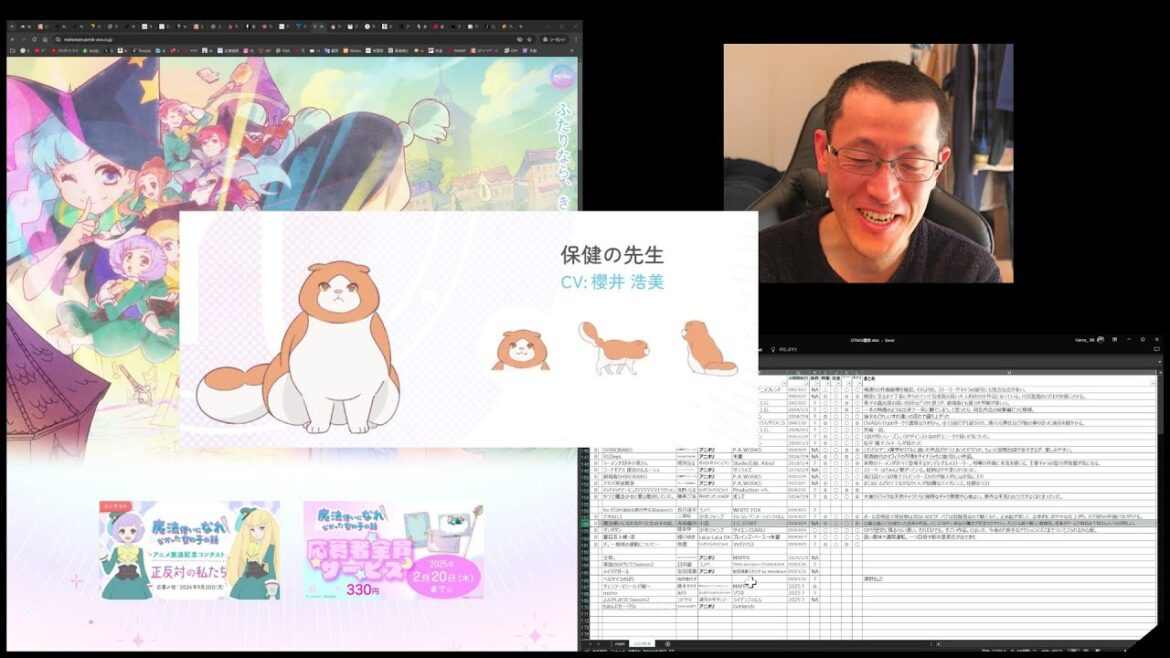Add a new Excel sheet with plus icon
1170x658 pixels.
[668, 643]
